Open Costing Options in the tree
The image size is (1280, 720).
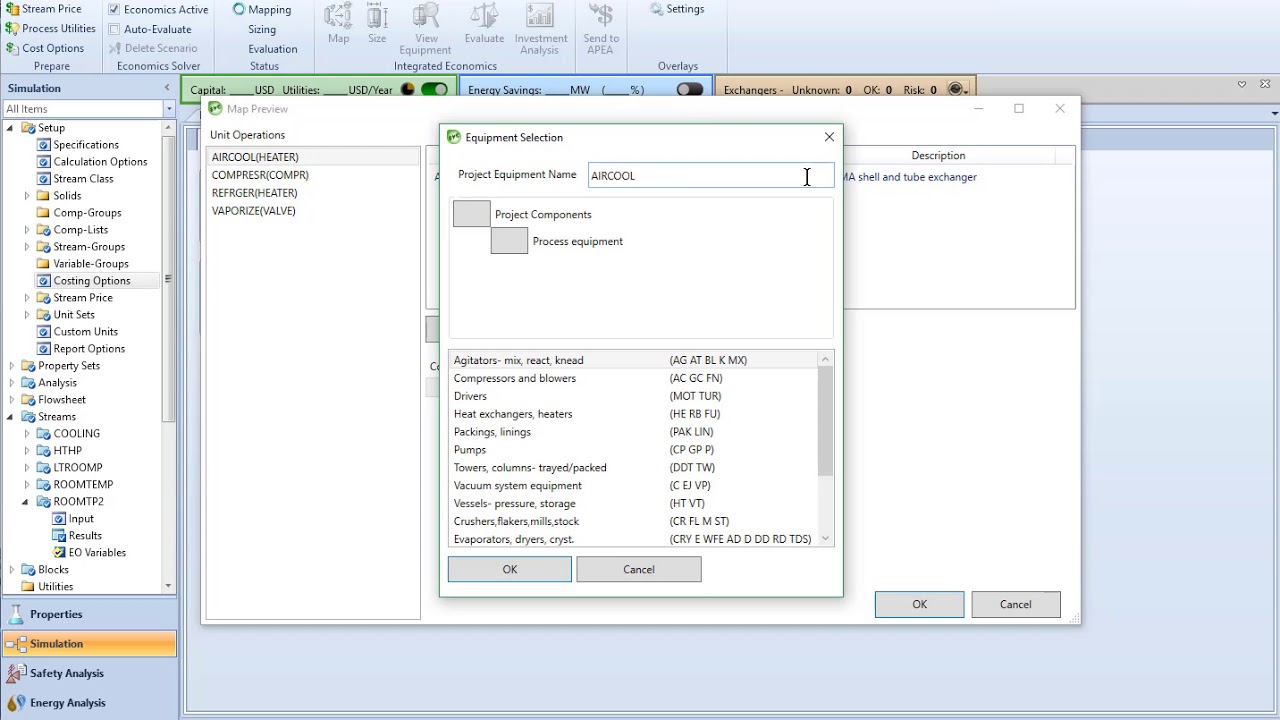tap(92, 281)
